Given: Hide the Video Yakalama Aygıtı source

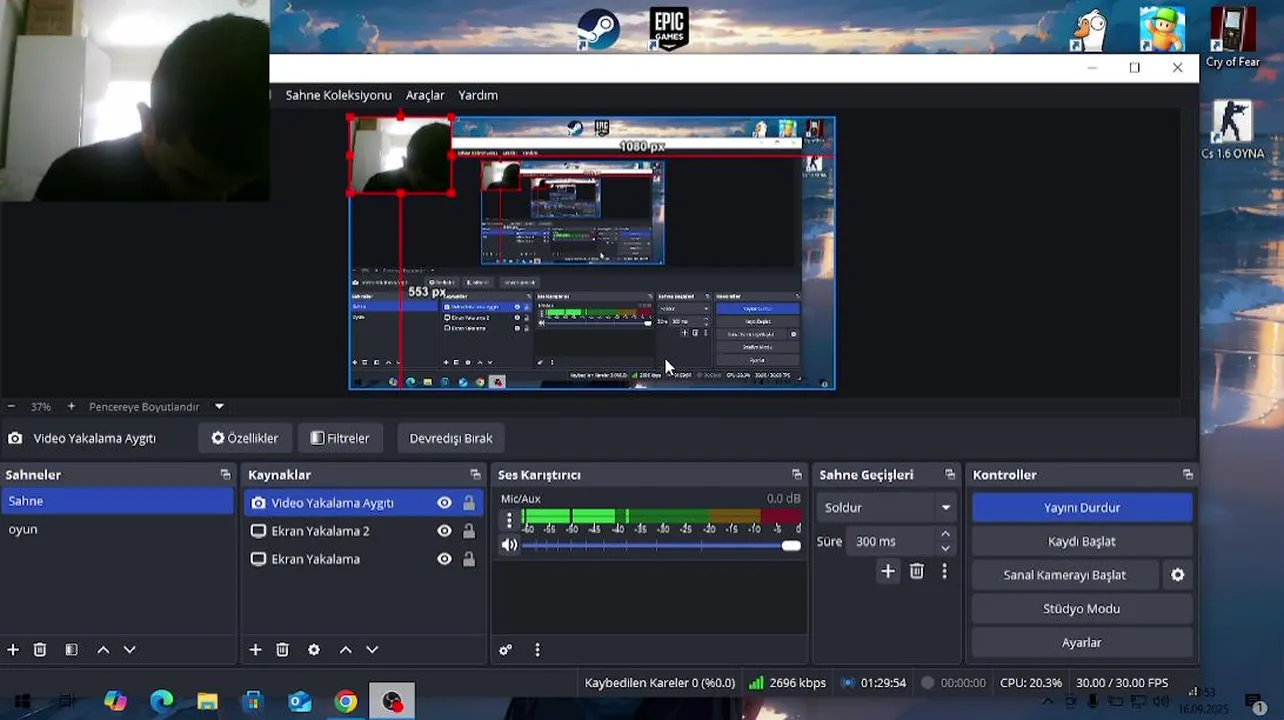Looking at the screenshot, I should (444, 503).
